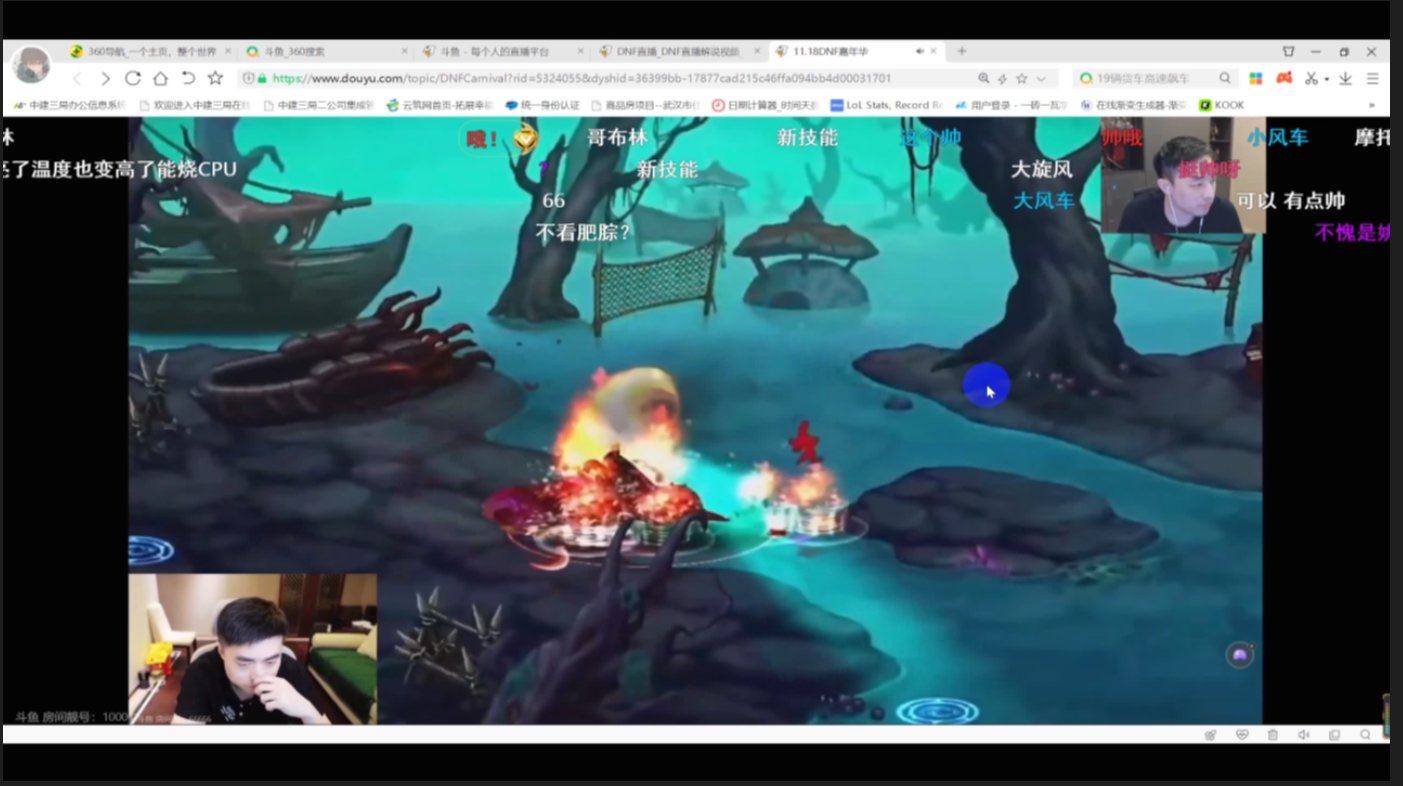Click the search box magnifier icon
Screen dimensions: 1403x786
pyautogui.click(x=1225, y=78)
